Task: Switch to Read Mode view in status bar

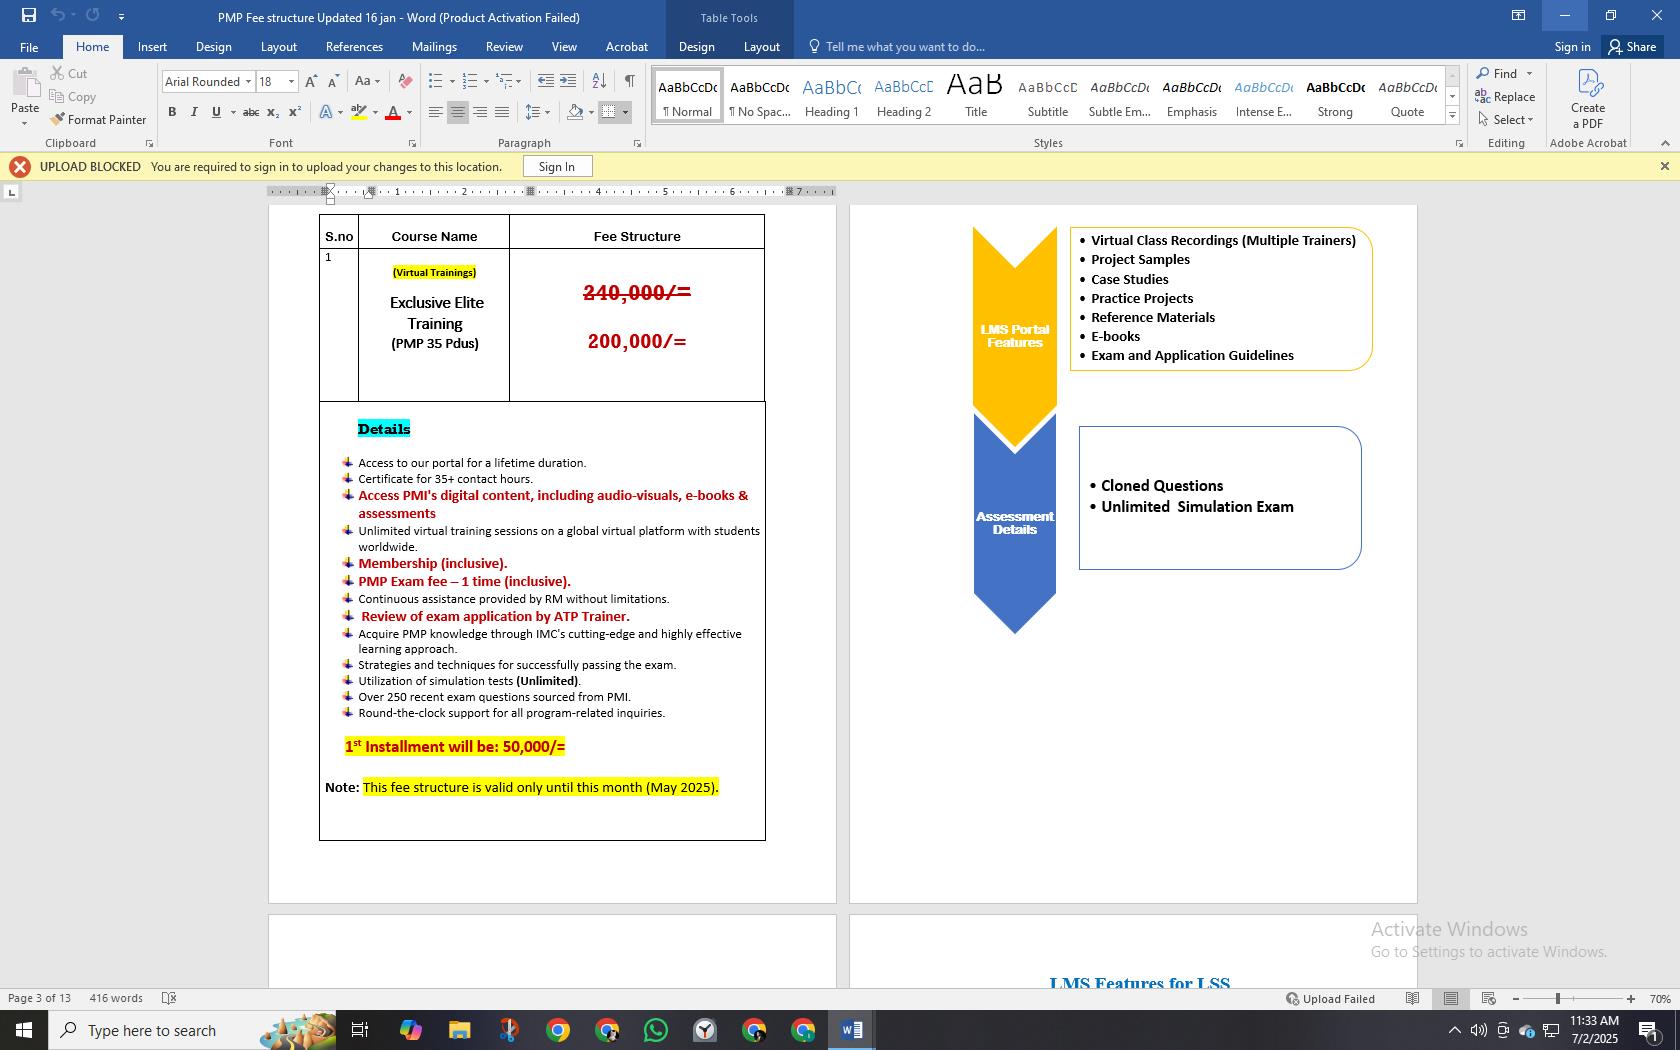Action: [1412, 998]
